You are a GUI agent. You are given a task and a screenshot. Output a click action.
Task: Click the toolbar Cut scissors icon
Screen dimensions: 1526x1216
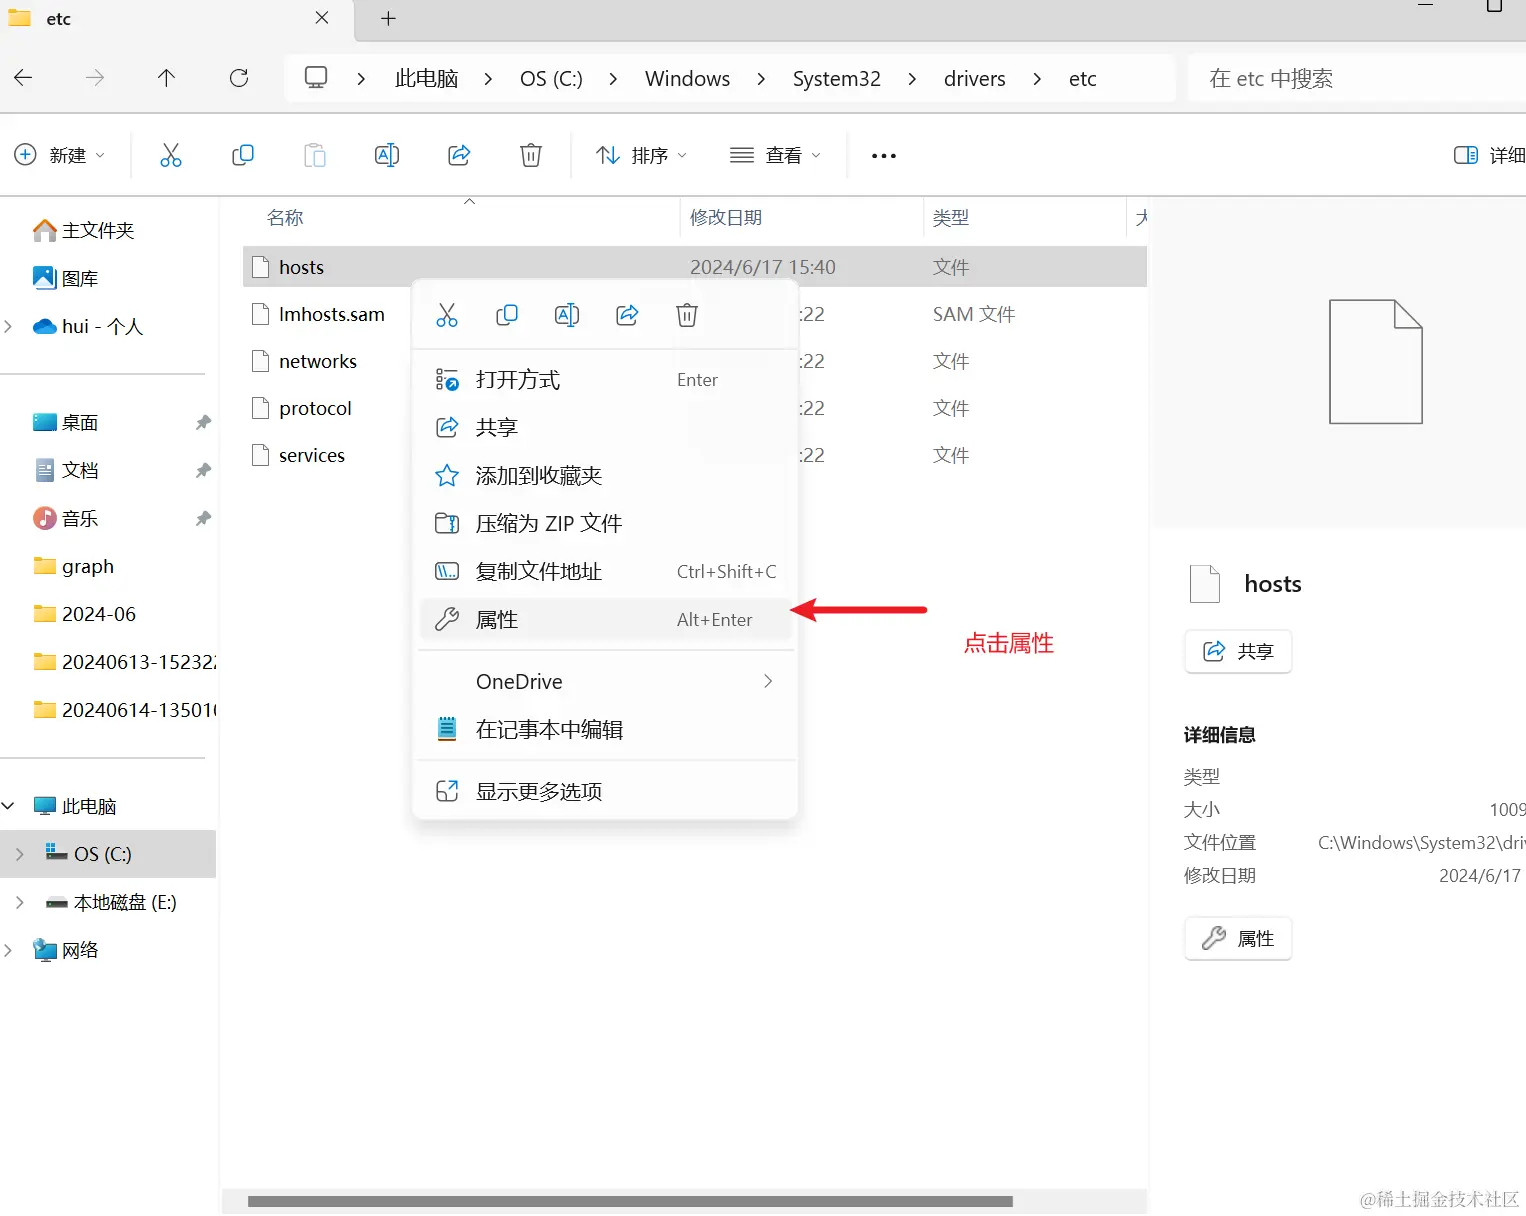point(171,155)
